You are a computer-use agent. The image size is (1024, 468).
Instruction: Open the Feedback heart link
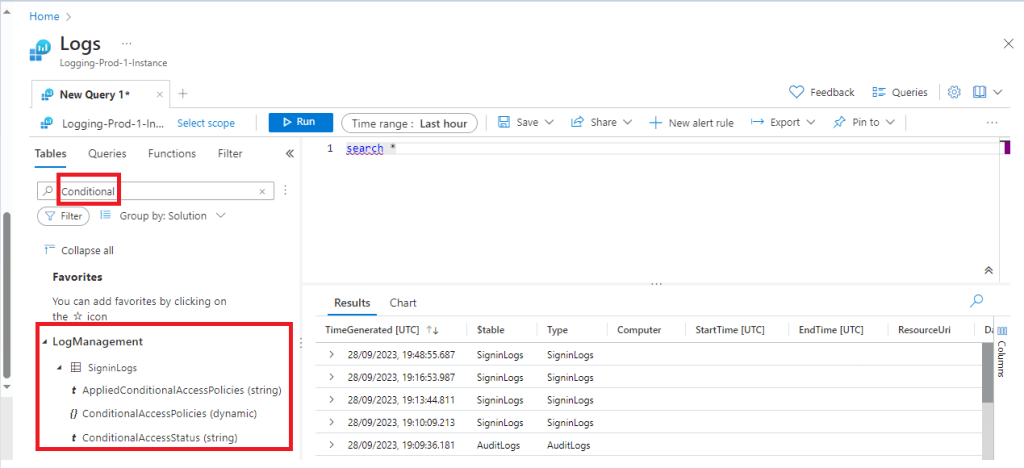pyautogui.click(x=822, y=92)
